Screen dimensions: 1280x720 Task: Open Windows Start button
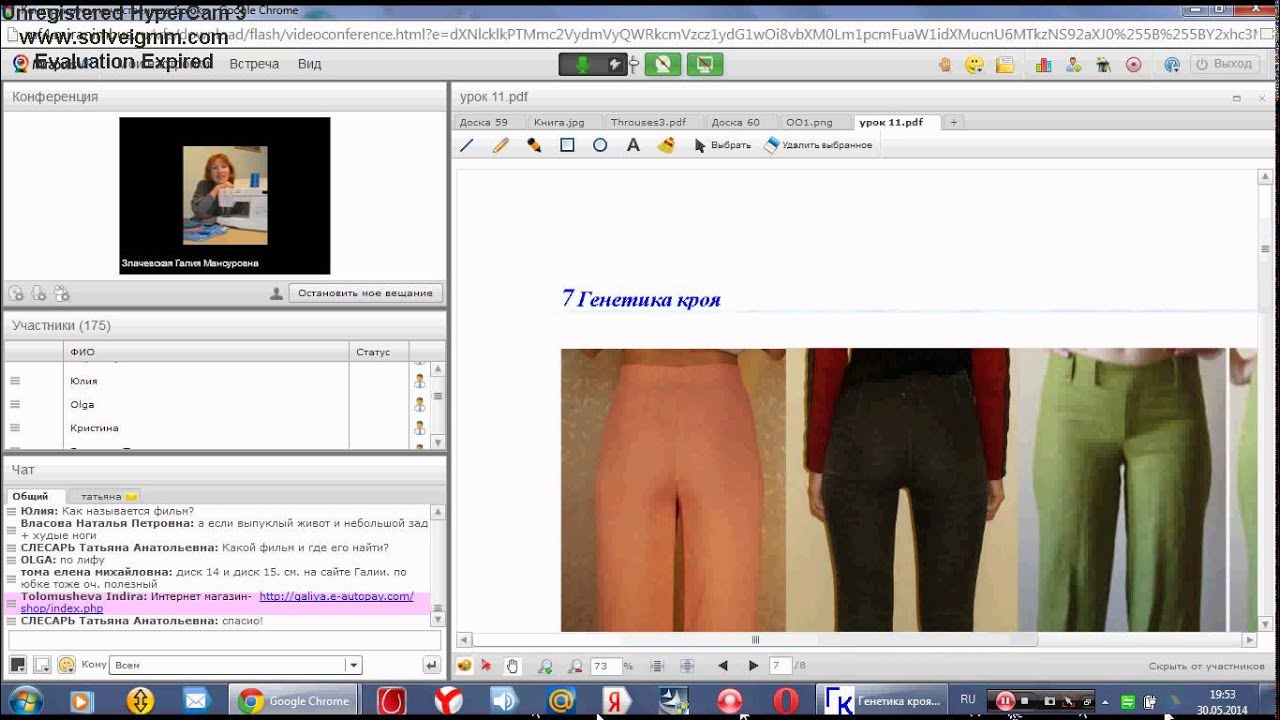(24, 700)
